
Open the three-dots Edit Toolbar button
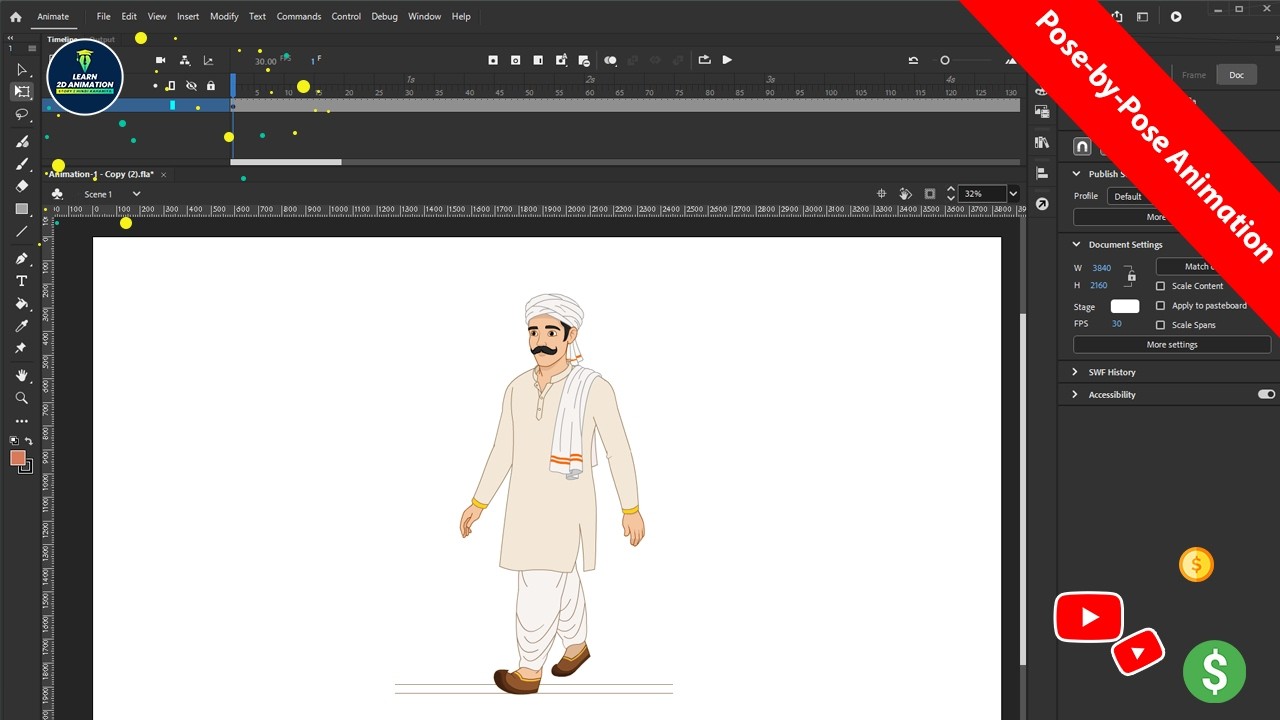pos(22,421)
